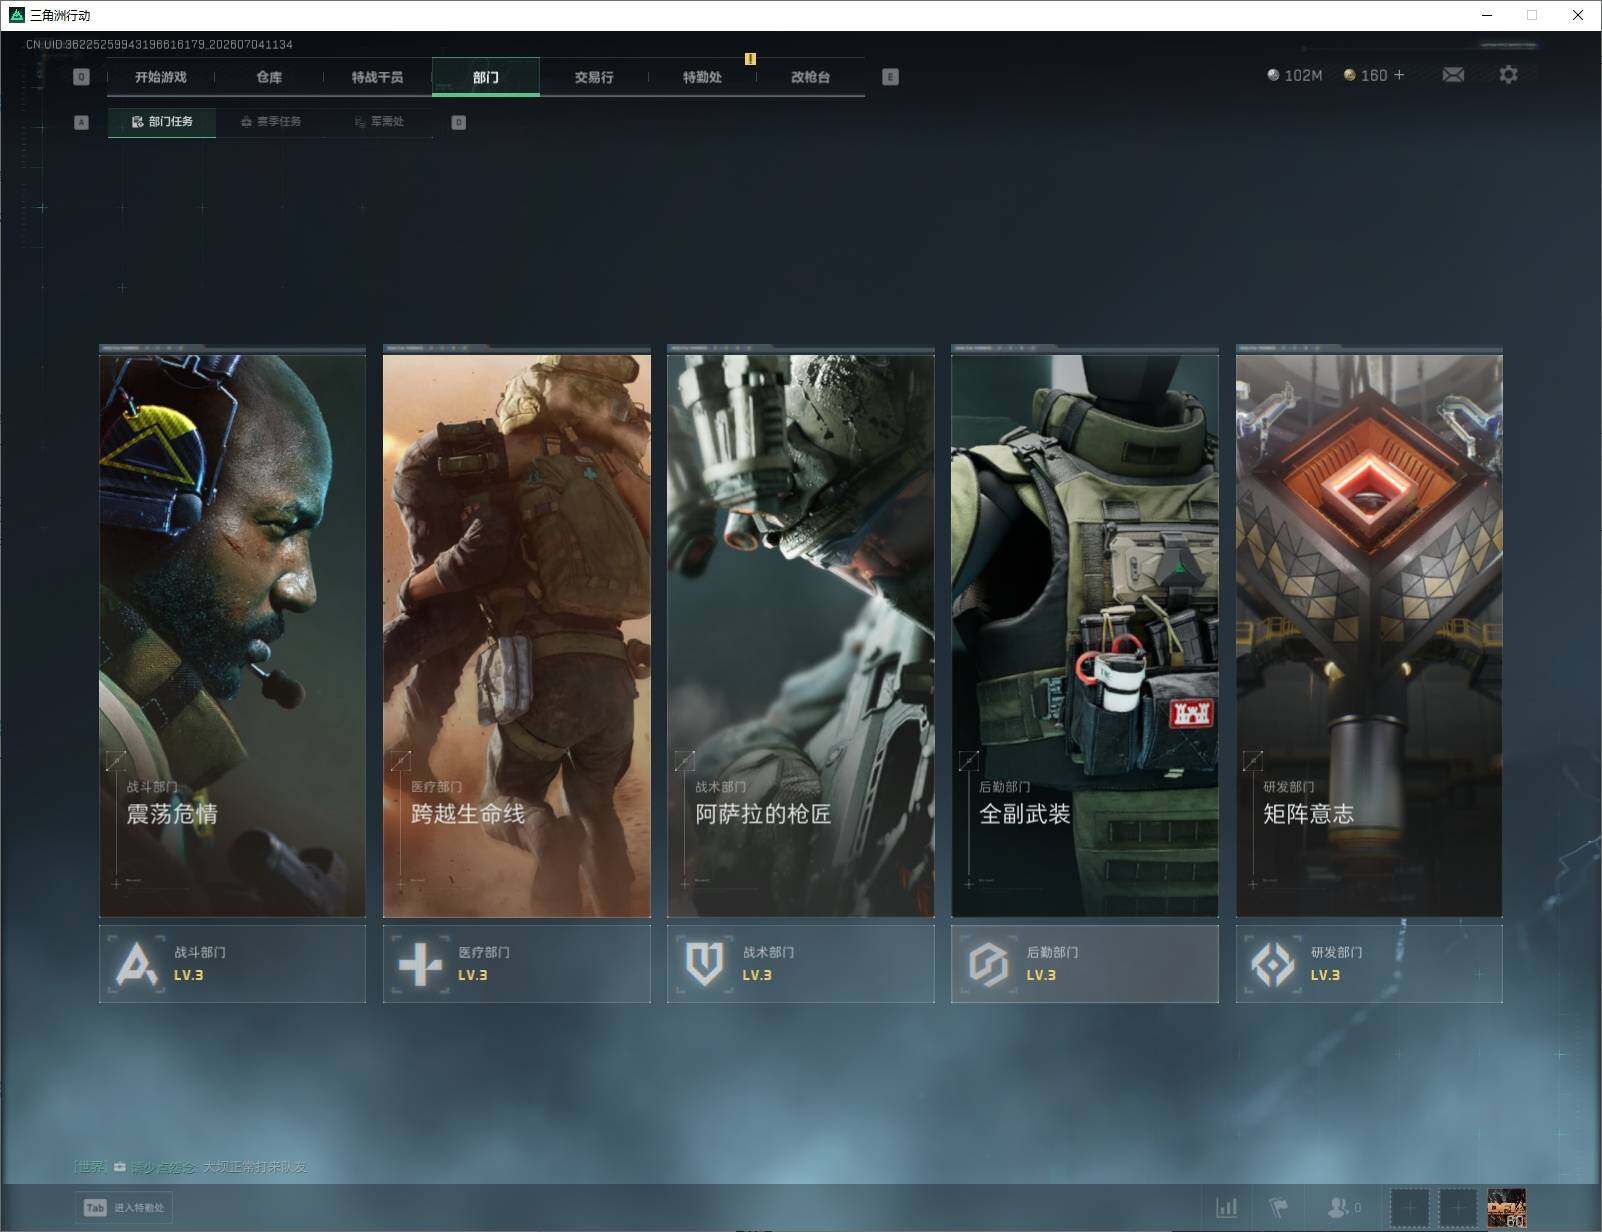This screenshot has width=1602, height=1232.
Task: Click the medical department cross emblem
Action: pyautogui.click(x=420, y=965)
